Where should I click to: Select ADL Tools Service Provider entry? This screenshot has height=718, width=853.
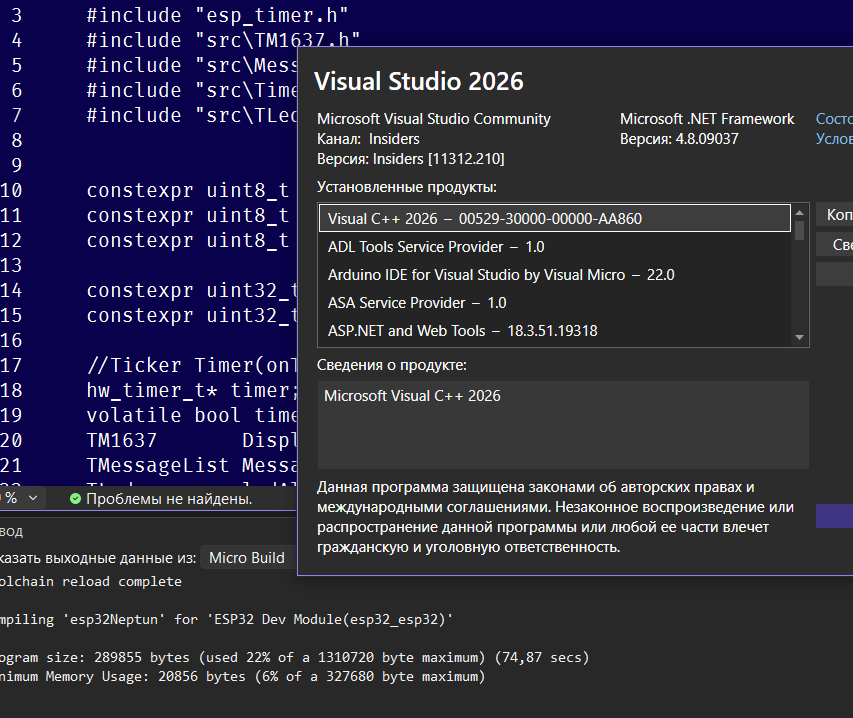pyautogui.click(x=436, y=246)
